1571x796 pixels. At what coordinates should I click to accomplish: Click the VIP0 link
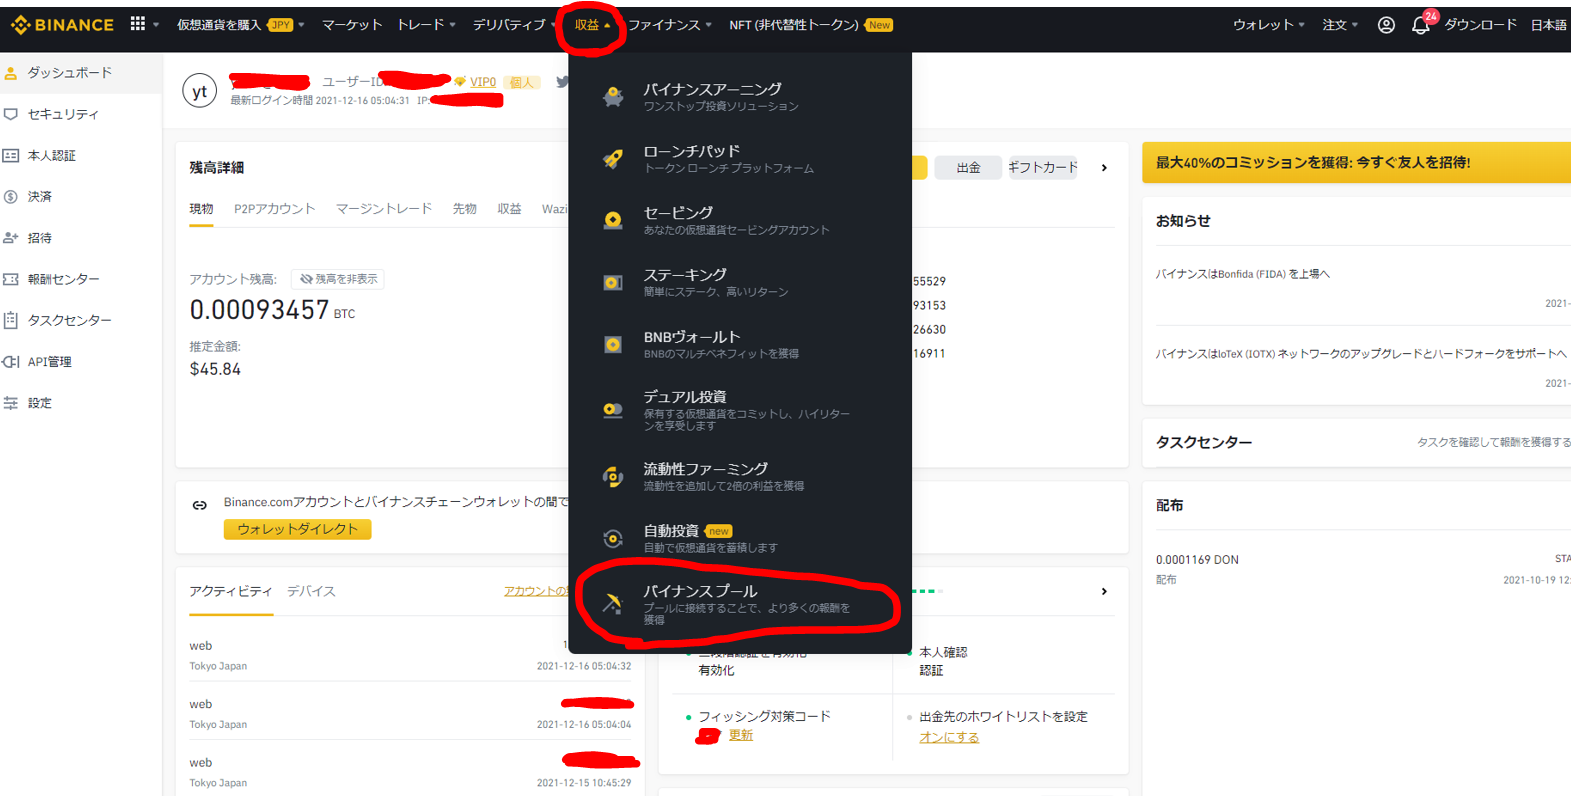point(483,82)
